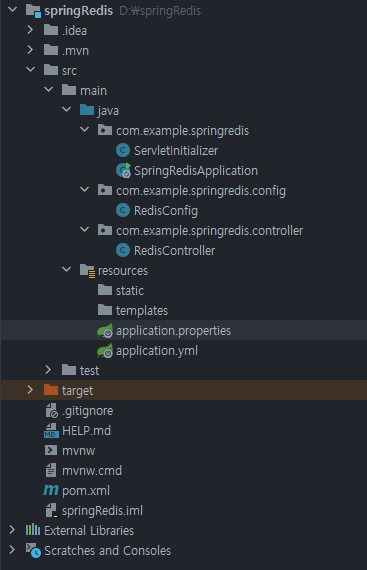The height and width of the screenshot is (570, 367).
Task: Click the orange target folder icon
Action: 51,390
